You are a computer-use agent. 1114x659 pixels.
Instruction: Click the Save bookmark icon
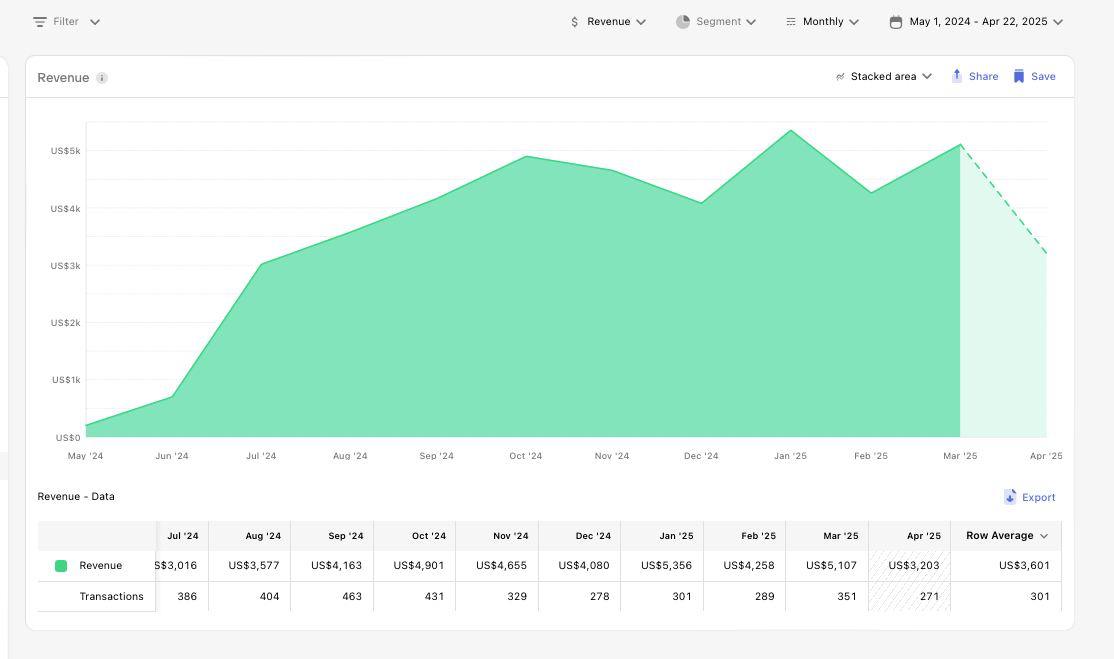click(x=1019, y=76)
